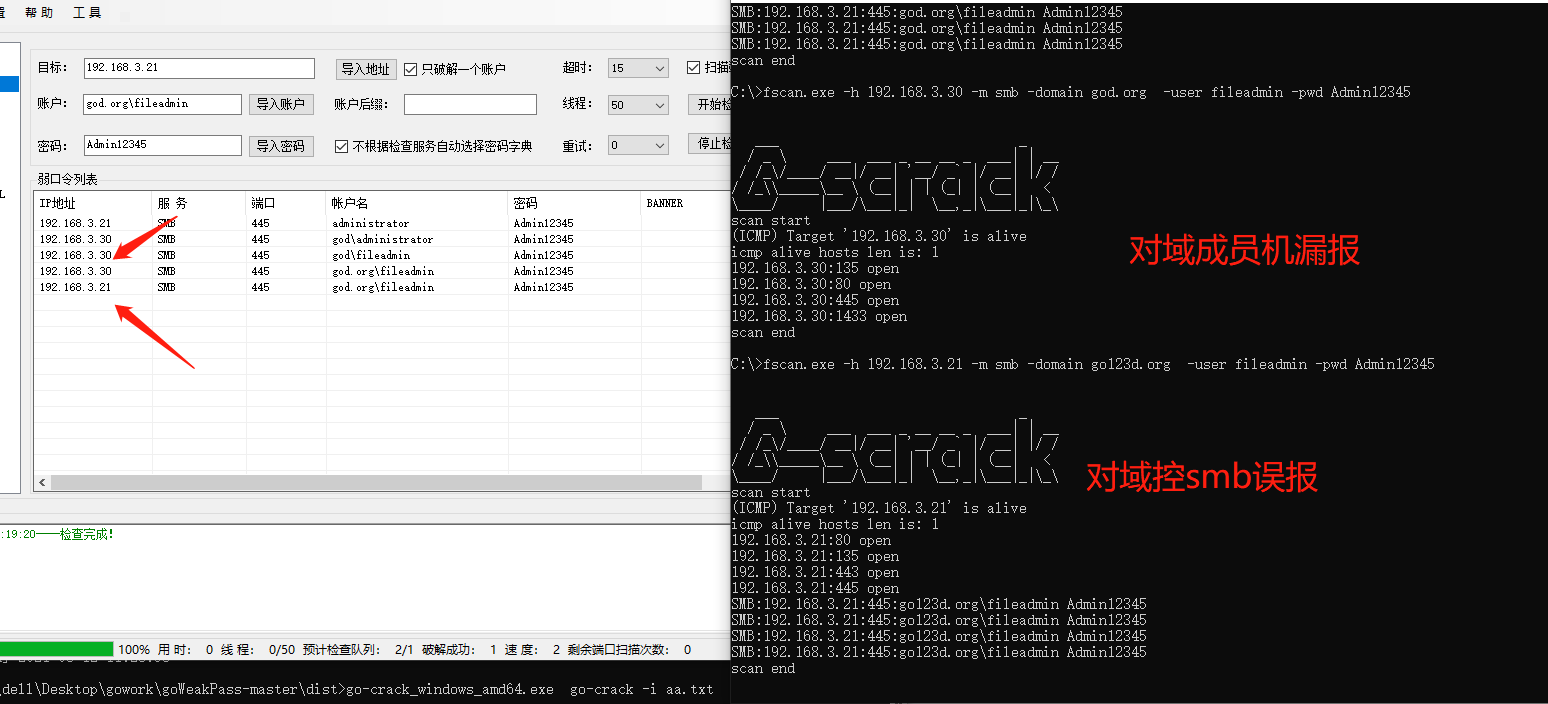Viewport: 1548px width, 704px height.
Task: Open the 帮助 menu
Action: click(39, 13)
